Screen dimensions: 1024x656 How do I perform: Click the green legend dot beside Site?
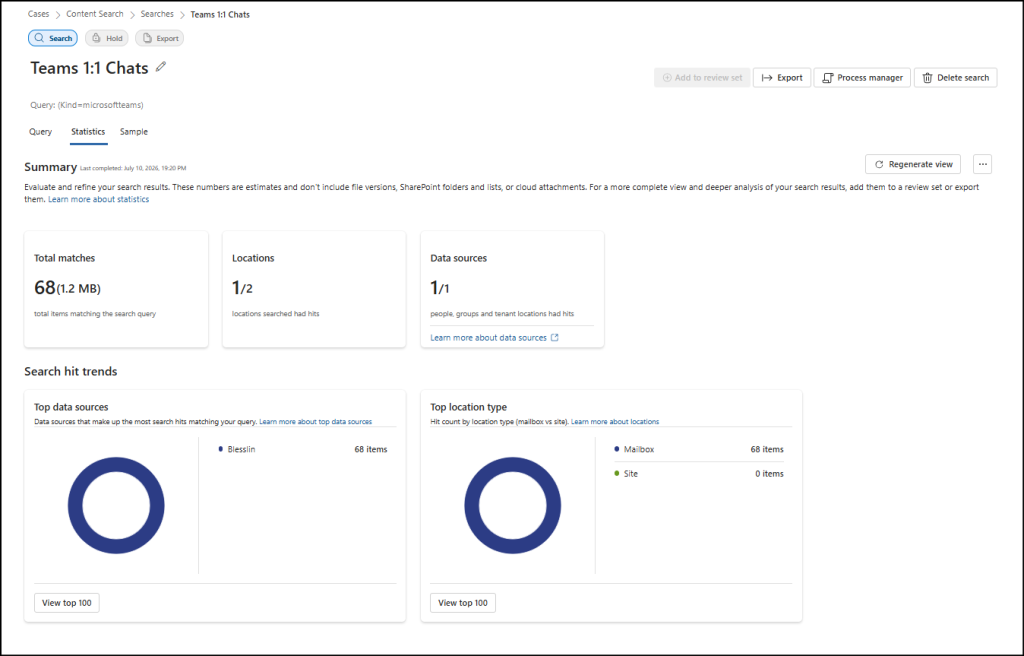[617, 474]
